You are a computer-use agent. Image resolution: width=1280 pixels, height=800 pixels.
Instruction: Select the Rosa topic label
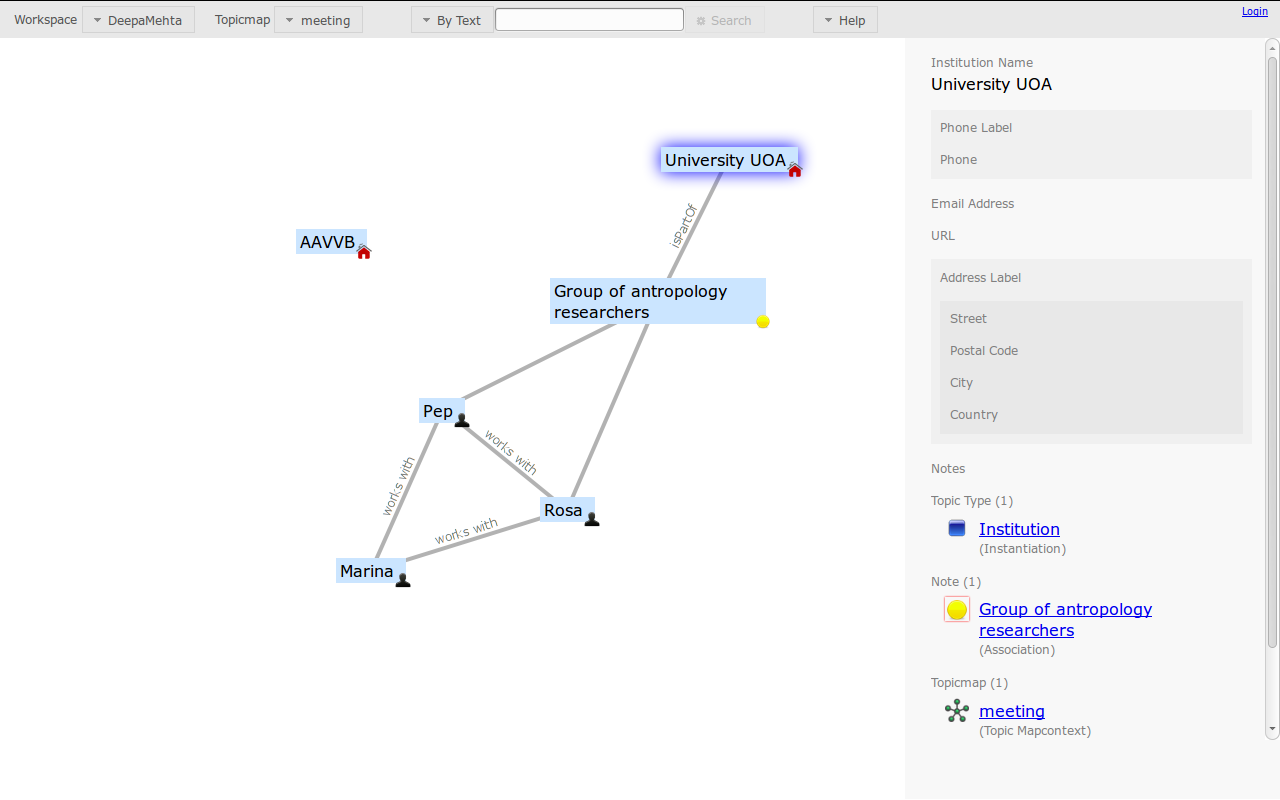coord(563,510)
